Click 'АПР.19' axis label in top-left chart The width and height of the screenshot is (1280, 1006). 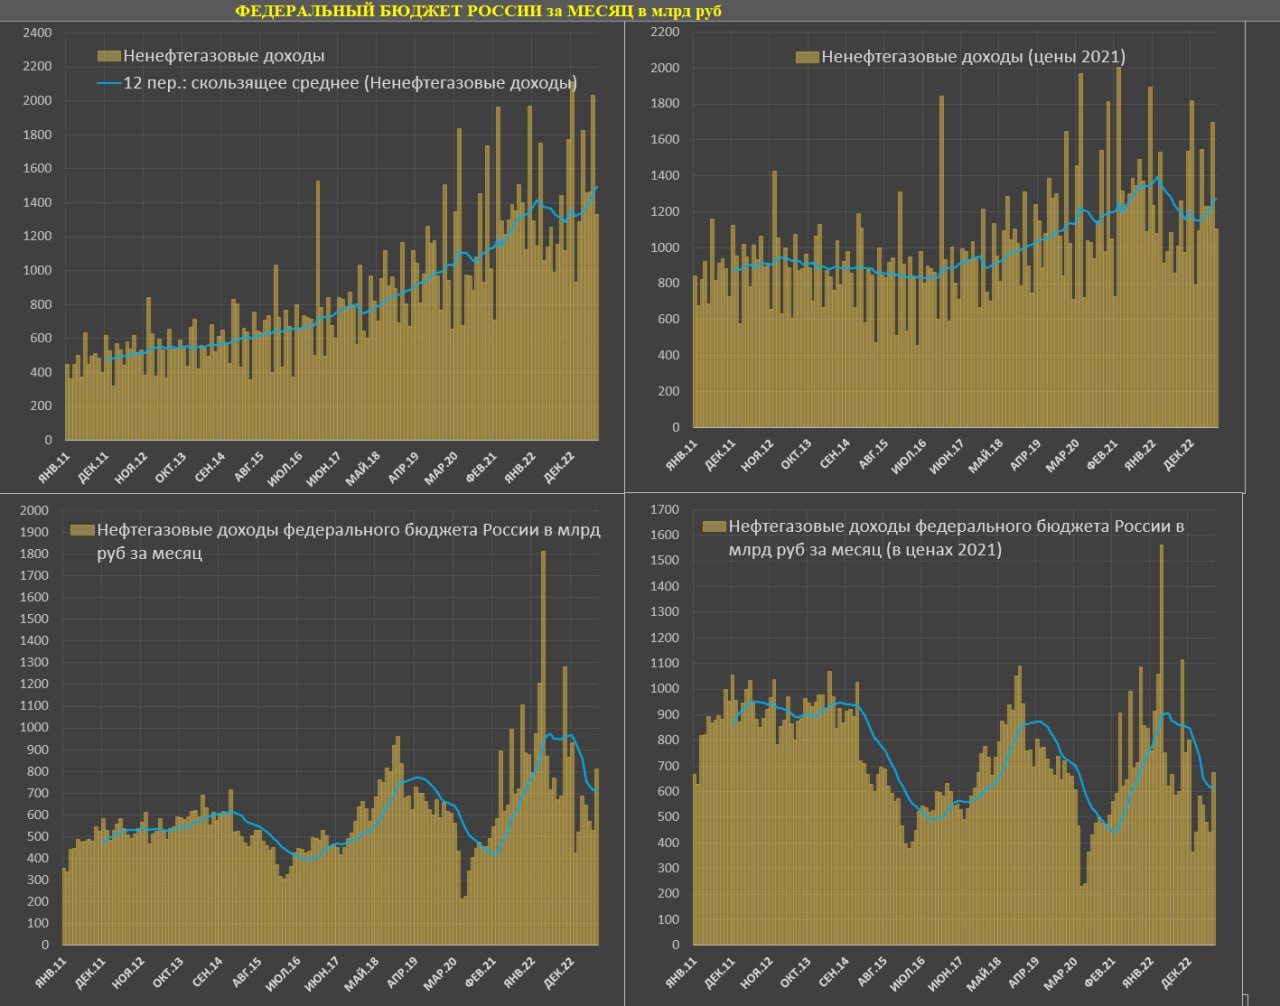tap(398, 467)
